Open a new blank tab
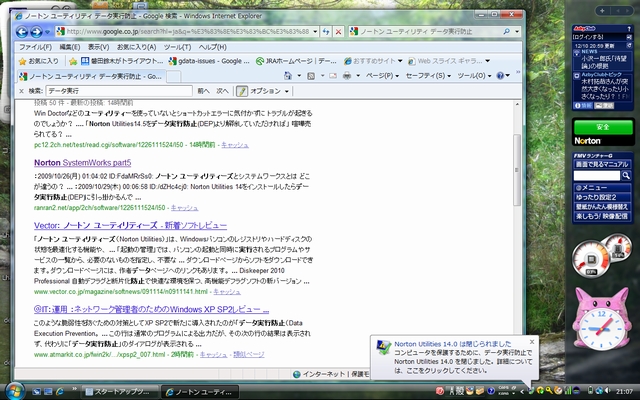This screenshot has width=640, height=400. point(173,76)
